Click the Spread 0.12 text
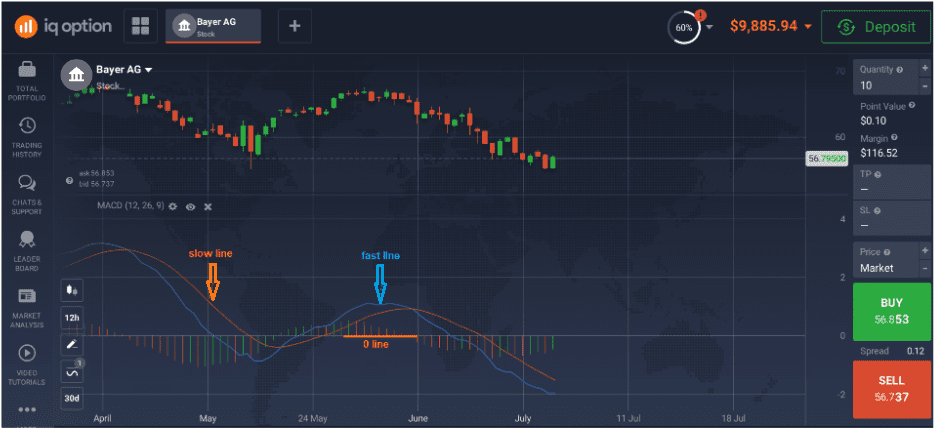The width and height of the screenshot is (934, 429). click(x=892, y=351)
